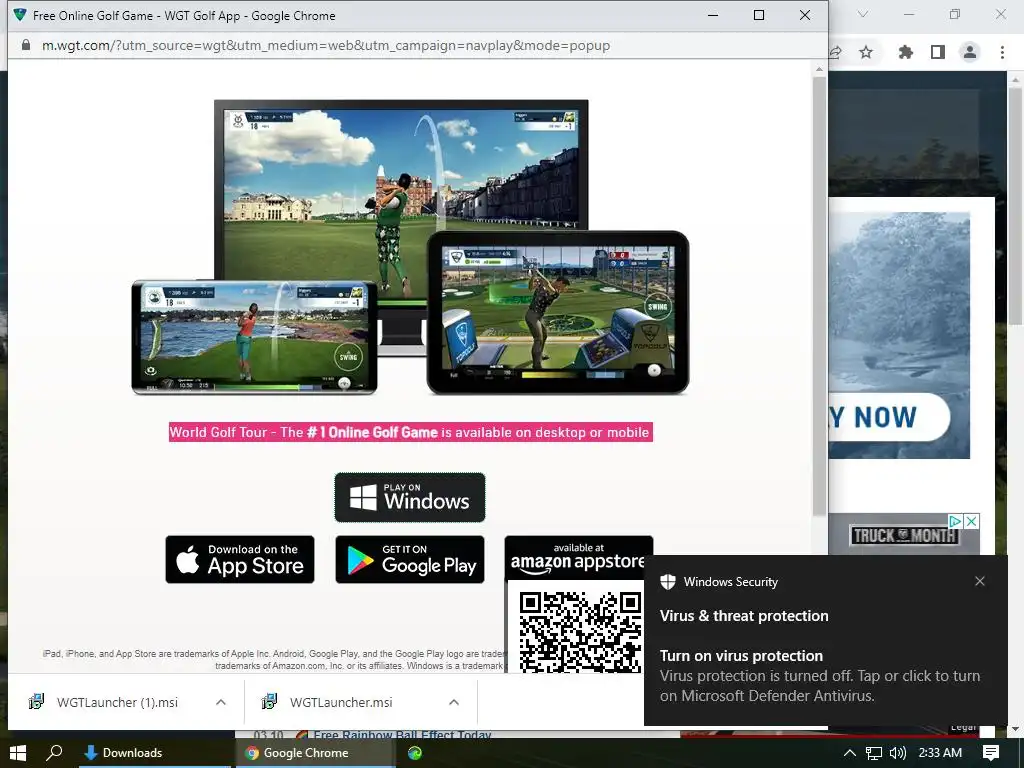Click the 2:33 AM clock
The height and width of the screenshot is (768, 1024).
pos(940,753)
